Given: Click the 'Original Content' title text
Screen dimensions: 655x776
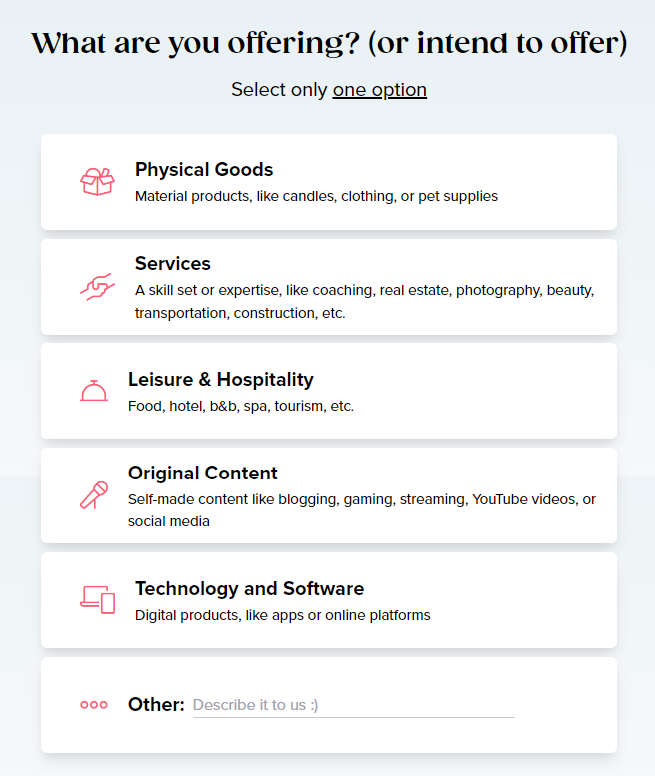Looking at the screenshot, I should point(203,473).
